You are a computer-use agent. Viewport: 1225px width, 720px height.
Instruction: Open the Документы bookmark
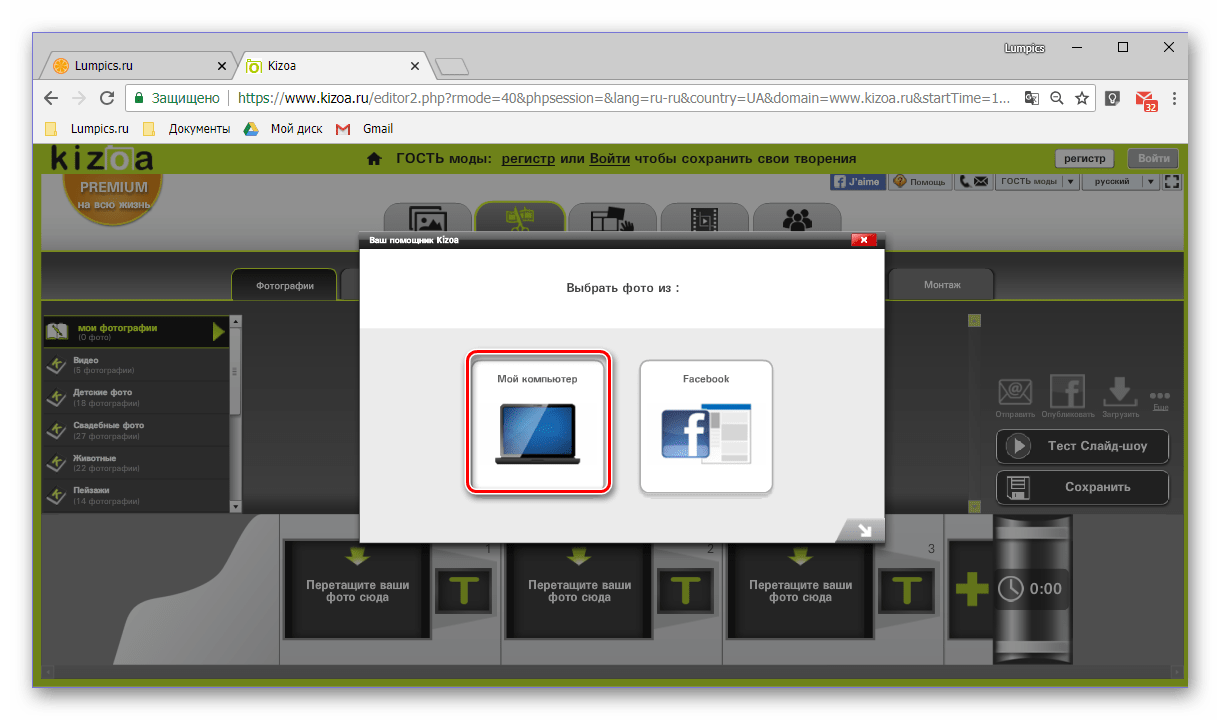tap(187, 128)
